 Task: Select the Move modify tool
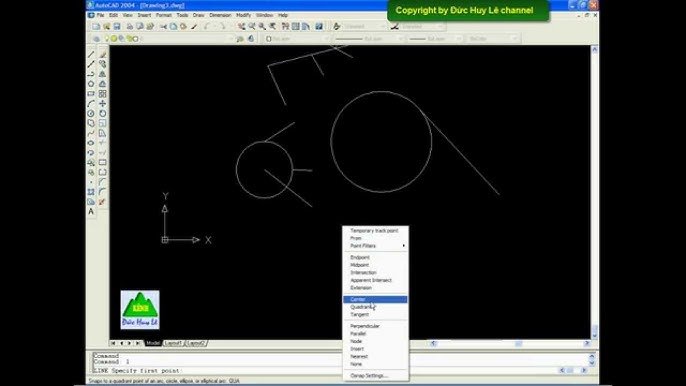(102, 104)
